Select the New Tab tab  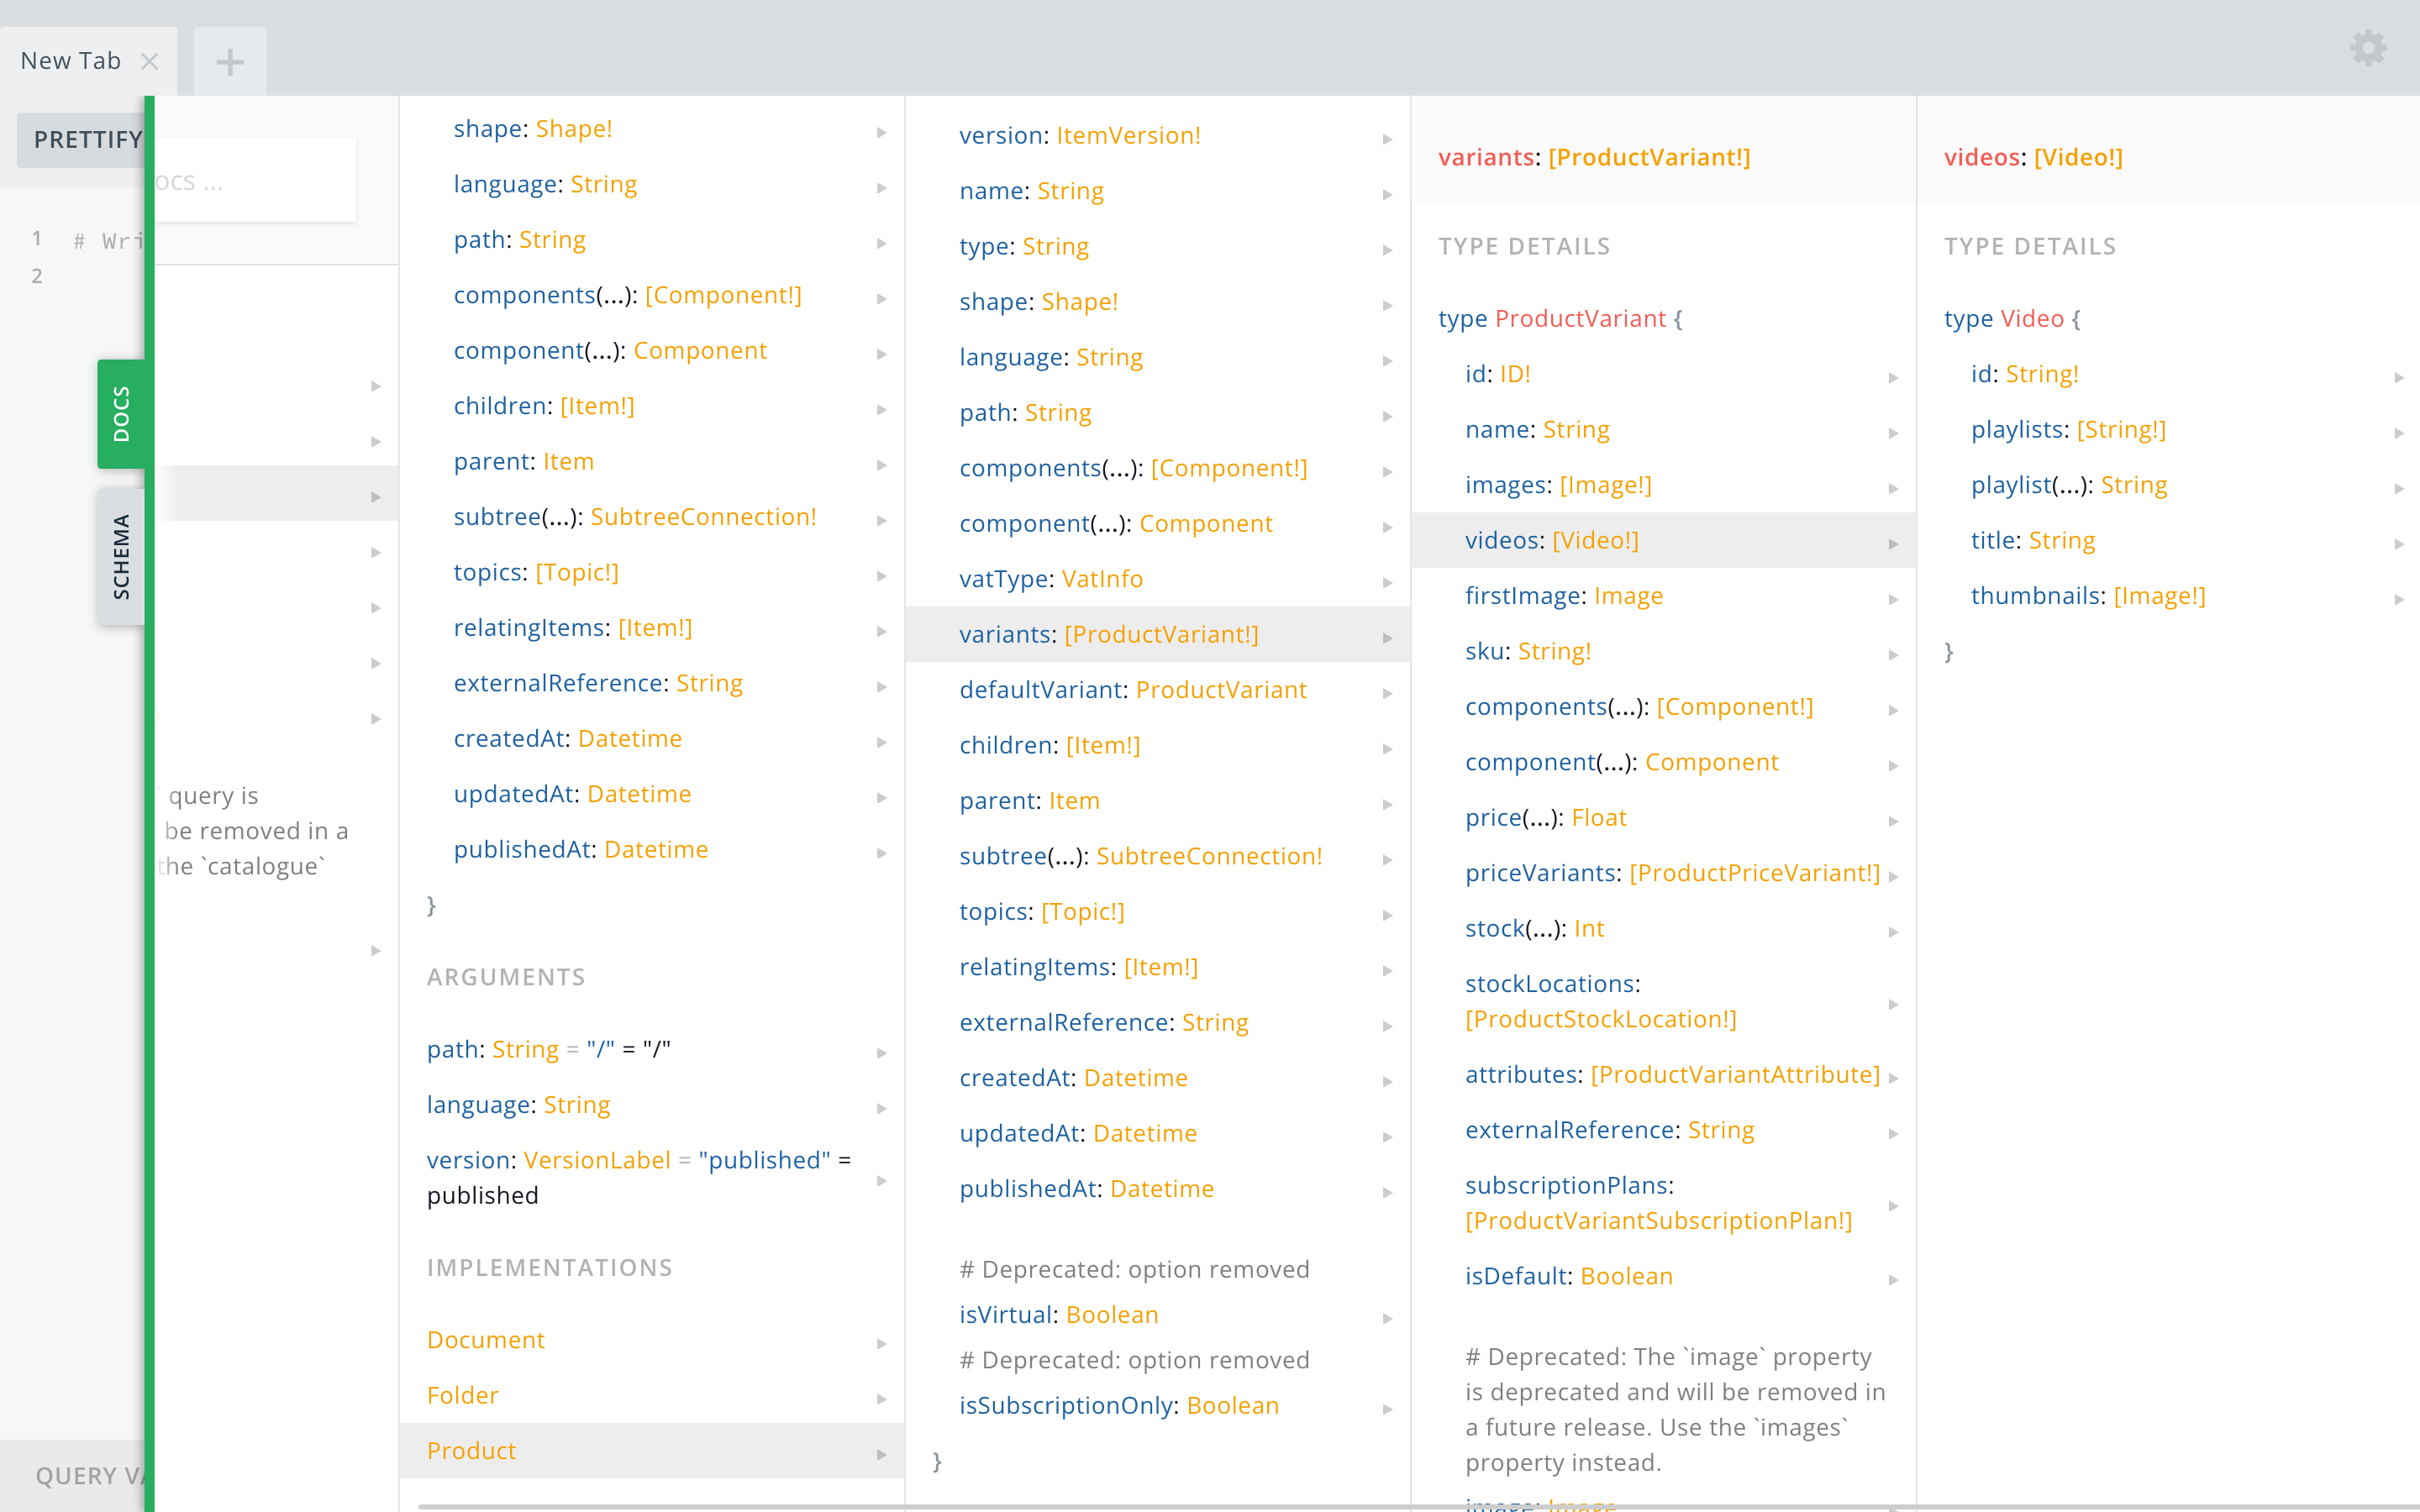pos(70,61)
